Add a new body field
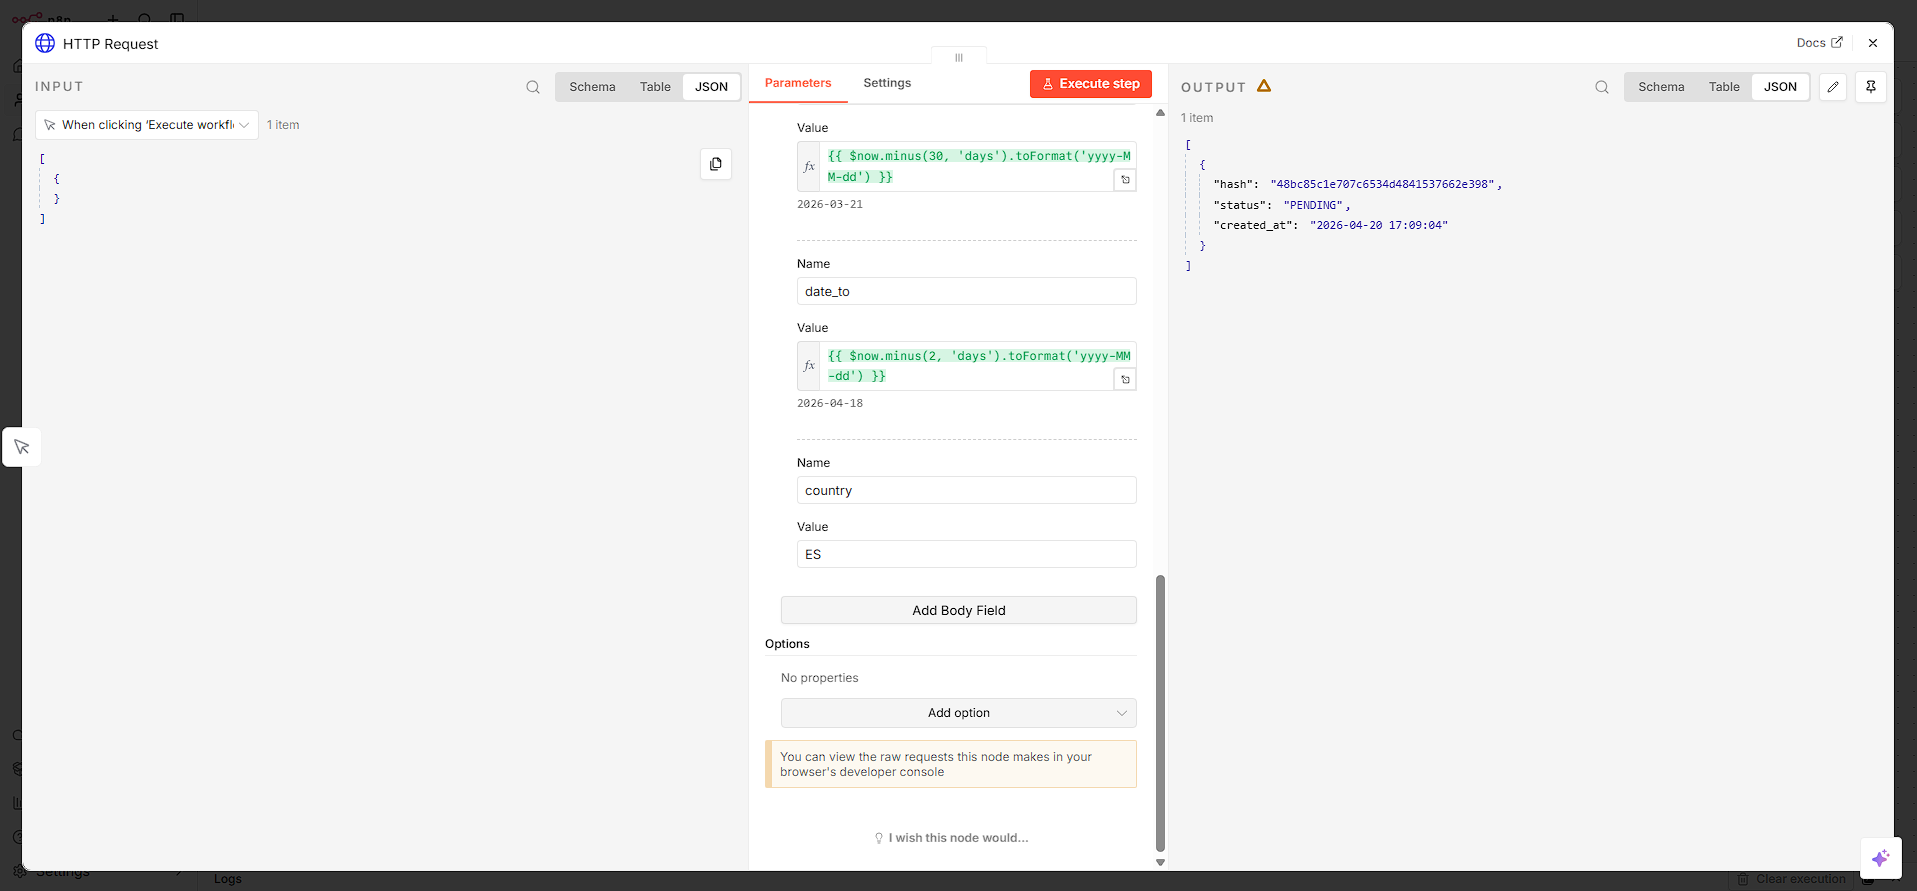Viewport: 1917px width, 891px height. click(959, 610)
